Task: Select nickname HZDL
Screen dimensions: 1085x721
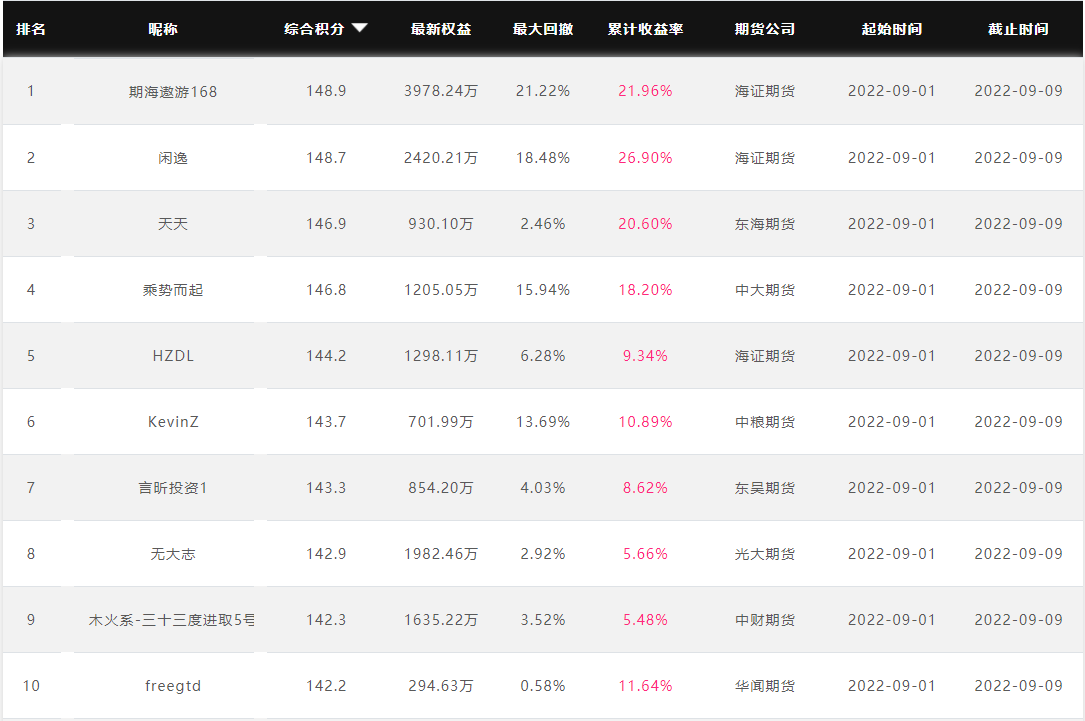Action: (x=173, y=356)
